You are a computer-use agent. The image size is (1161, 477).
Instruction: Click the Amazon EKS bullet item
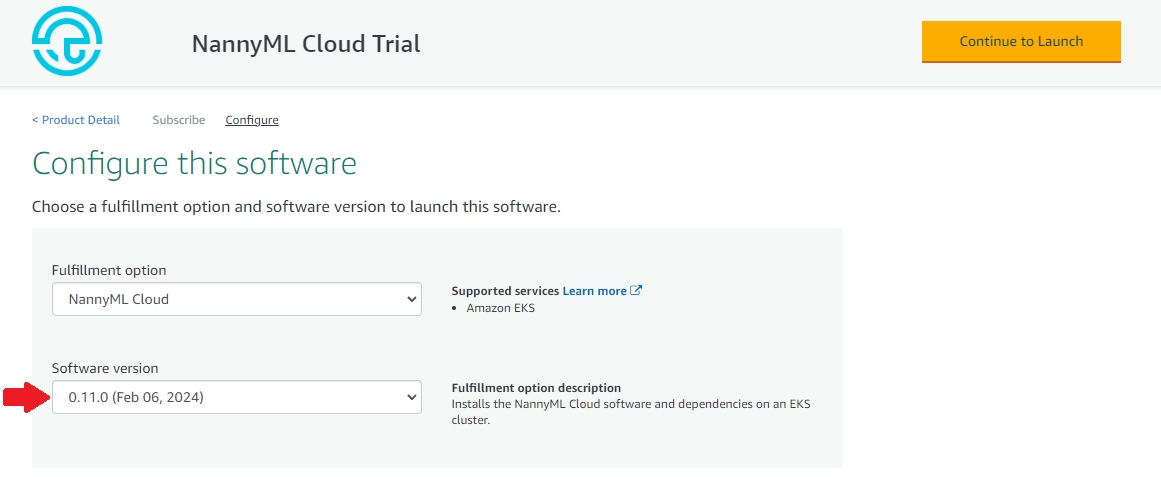tap(501, 308)
